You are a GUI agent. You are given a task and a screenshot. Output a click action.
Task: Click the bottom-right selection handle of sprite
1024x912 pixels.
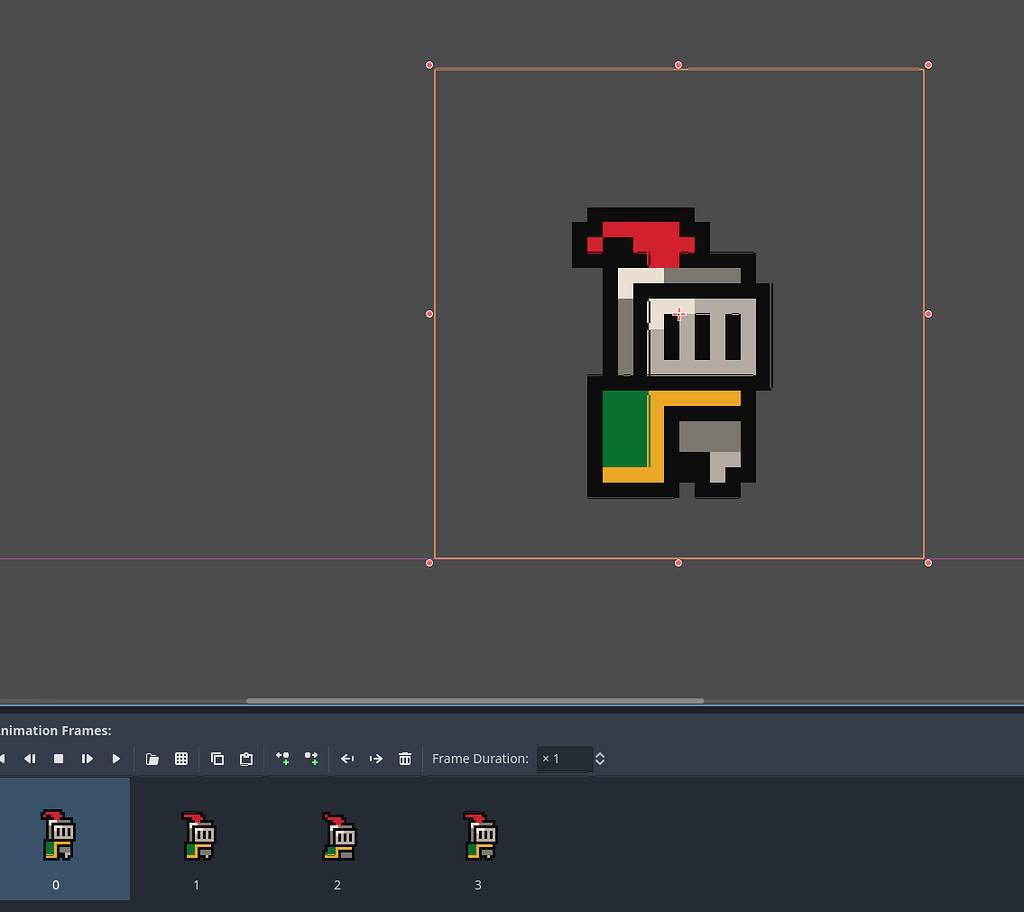pos(927,562)
